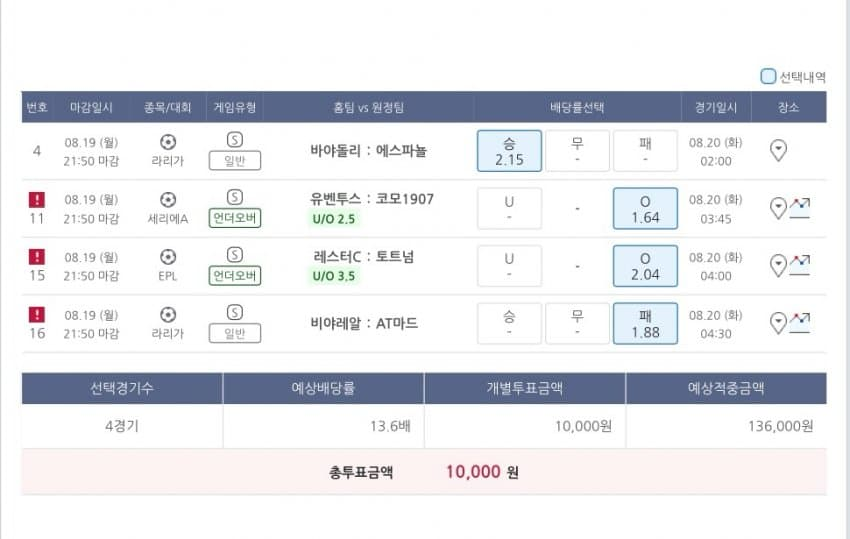
Task: Toggle 패 1.88 pick for 비야레알 match
Action: point(645,323)
